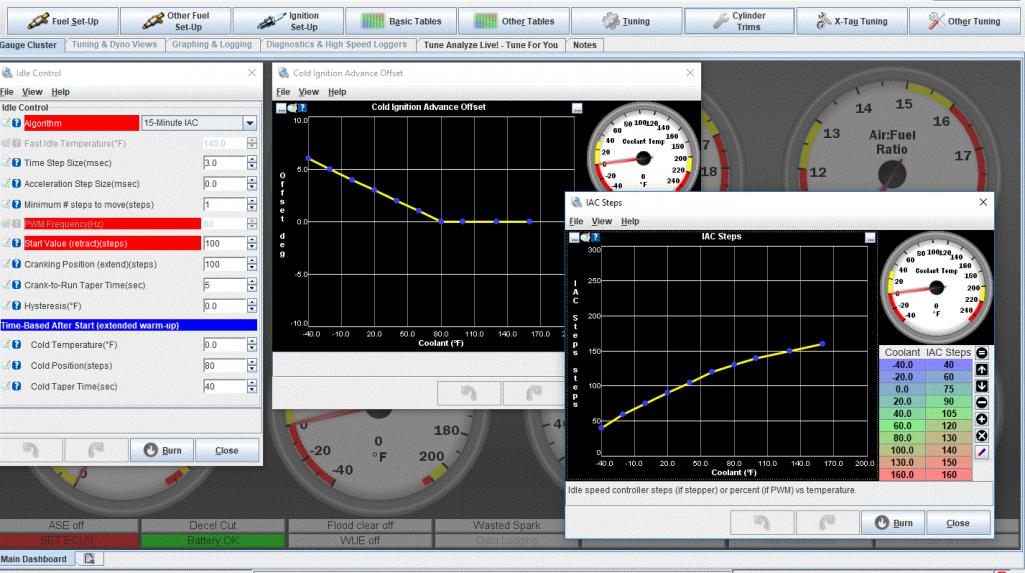Screen dimensions: 1025x573
Task: Click the down-arrow icon beside IAC Steps table
Action: tap(981, 386)
